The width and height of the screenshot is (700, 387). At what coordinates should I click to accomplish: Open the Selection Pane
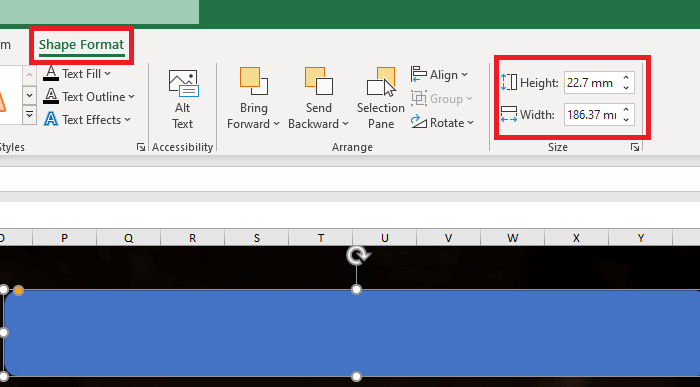click(x=381, y=99)
